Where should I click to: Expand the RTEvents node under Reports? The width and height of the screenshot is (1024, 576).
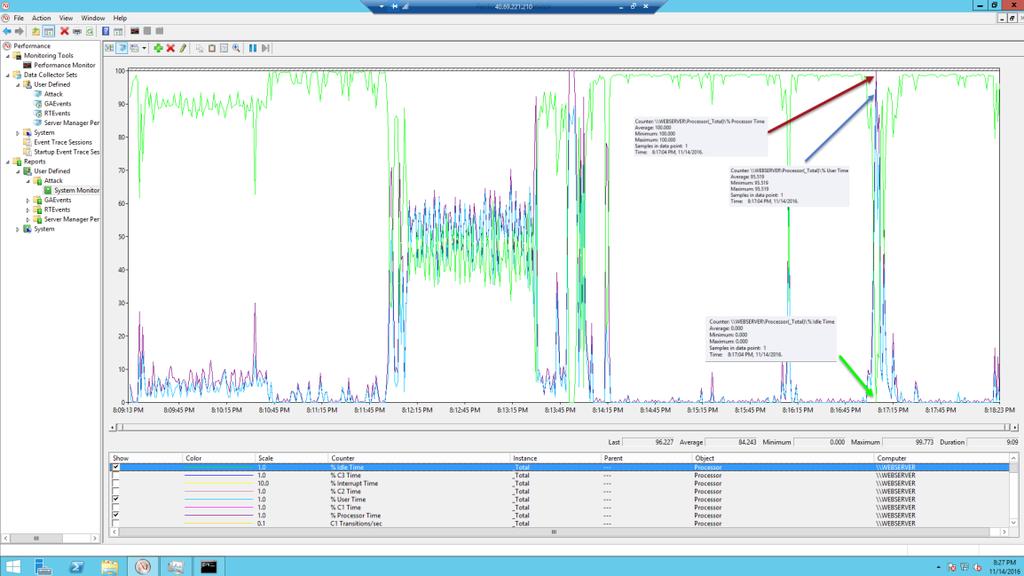tap(27, 210)
